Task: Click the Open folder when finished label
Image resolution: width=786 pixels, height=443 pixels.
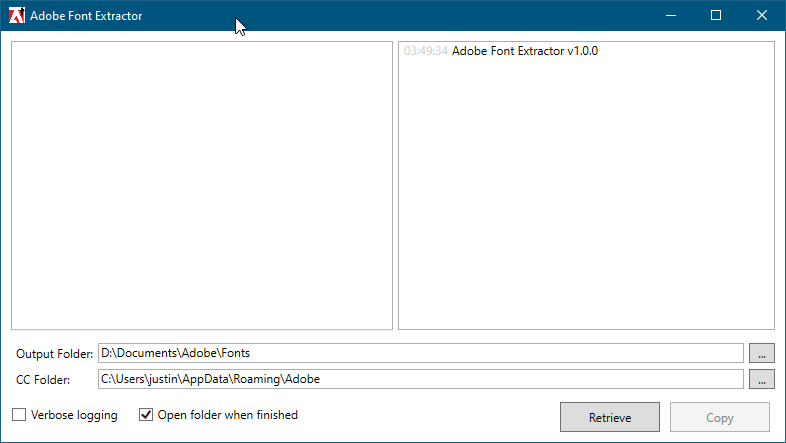Action: point(228,415)
